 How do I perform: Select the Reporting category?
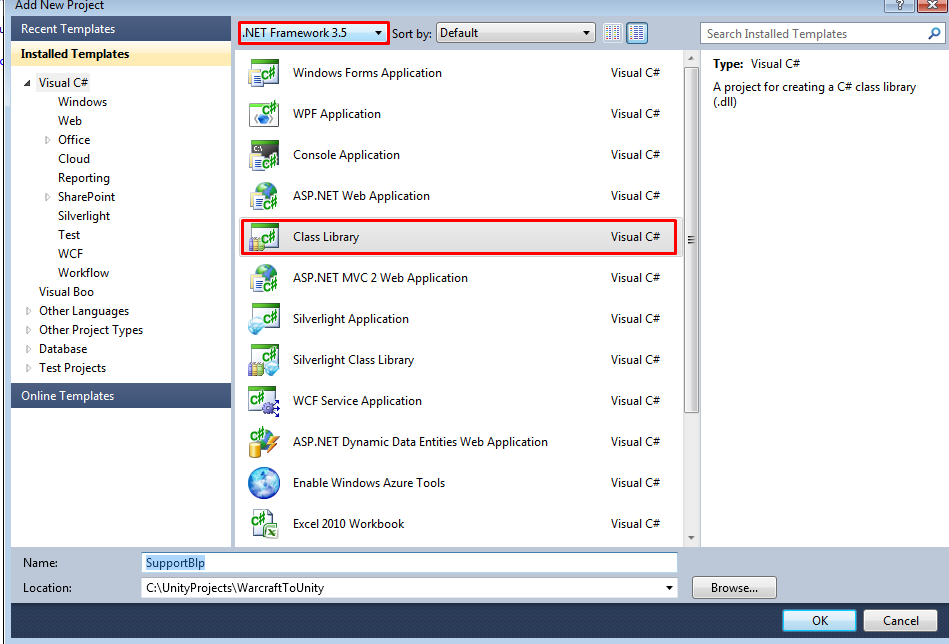click(84, 178)
